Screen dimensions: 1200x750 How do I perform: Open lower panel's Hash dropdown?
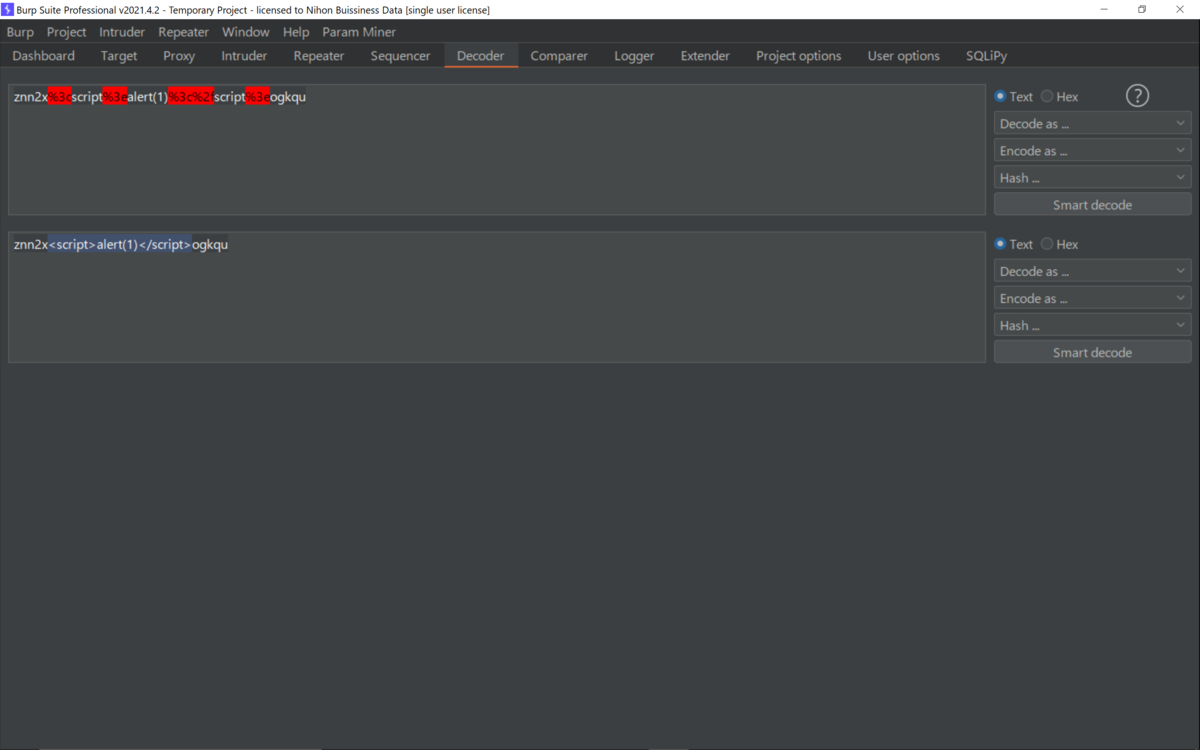(x=1092, y=325)
